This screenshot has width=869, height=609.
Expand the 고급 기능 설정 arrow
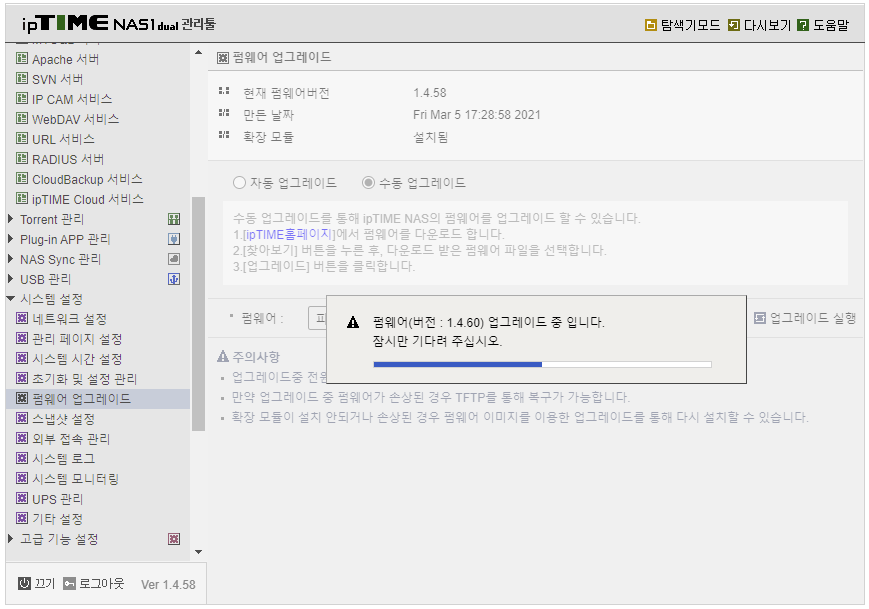click(11, 539)
